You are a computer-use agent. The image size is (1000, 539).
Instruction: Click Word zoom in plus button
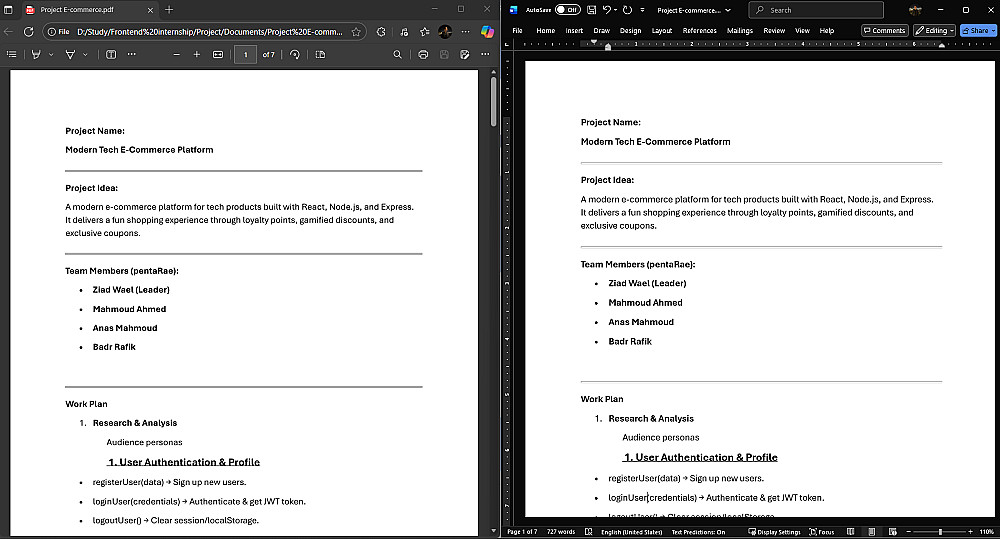click(970, 531)
